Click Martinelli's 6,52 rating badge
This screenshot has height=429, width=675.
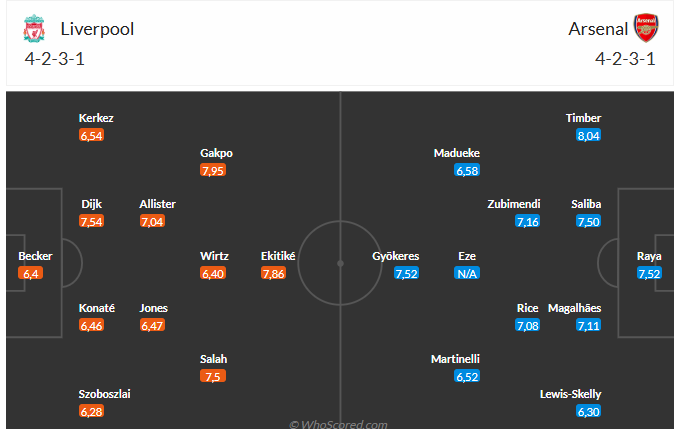[x=467, y=376]
